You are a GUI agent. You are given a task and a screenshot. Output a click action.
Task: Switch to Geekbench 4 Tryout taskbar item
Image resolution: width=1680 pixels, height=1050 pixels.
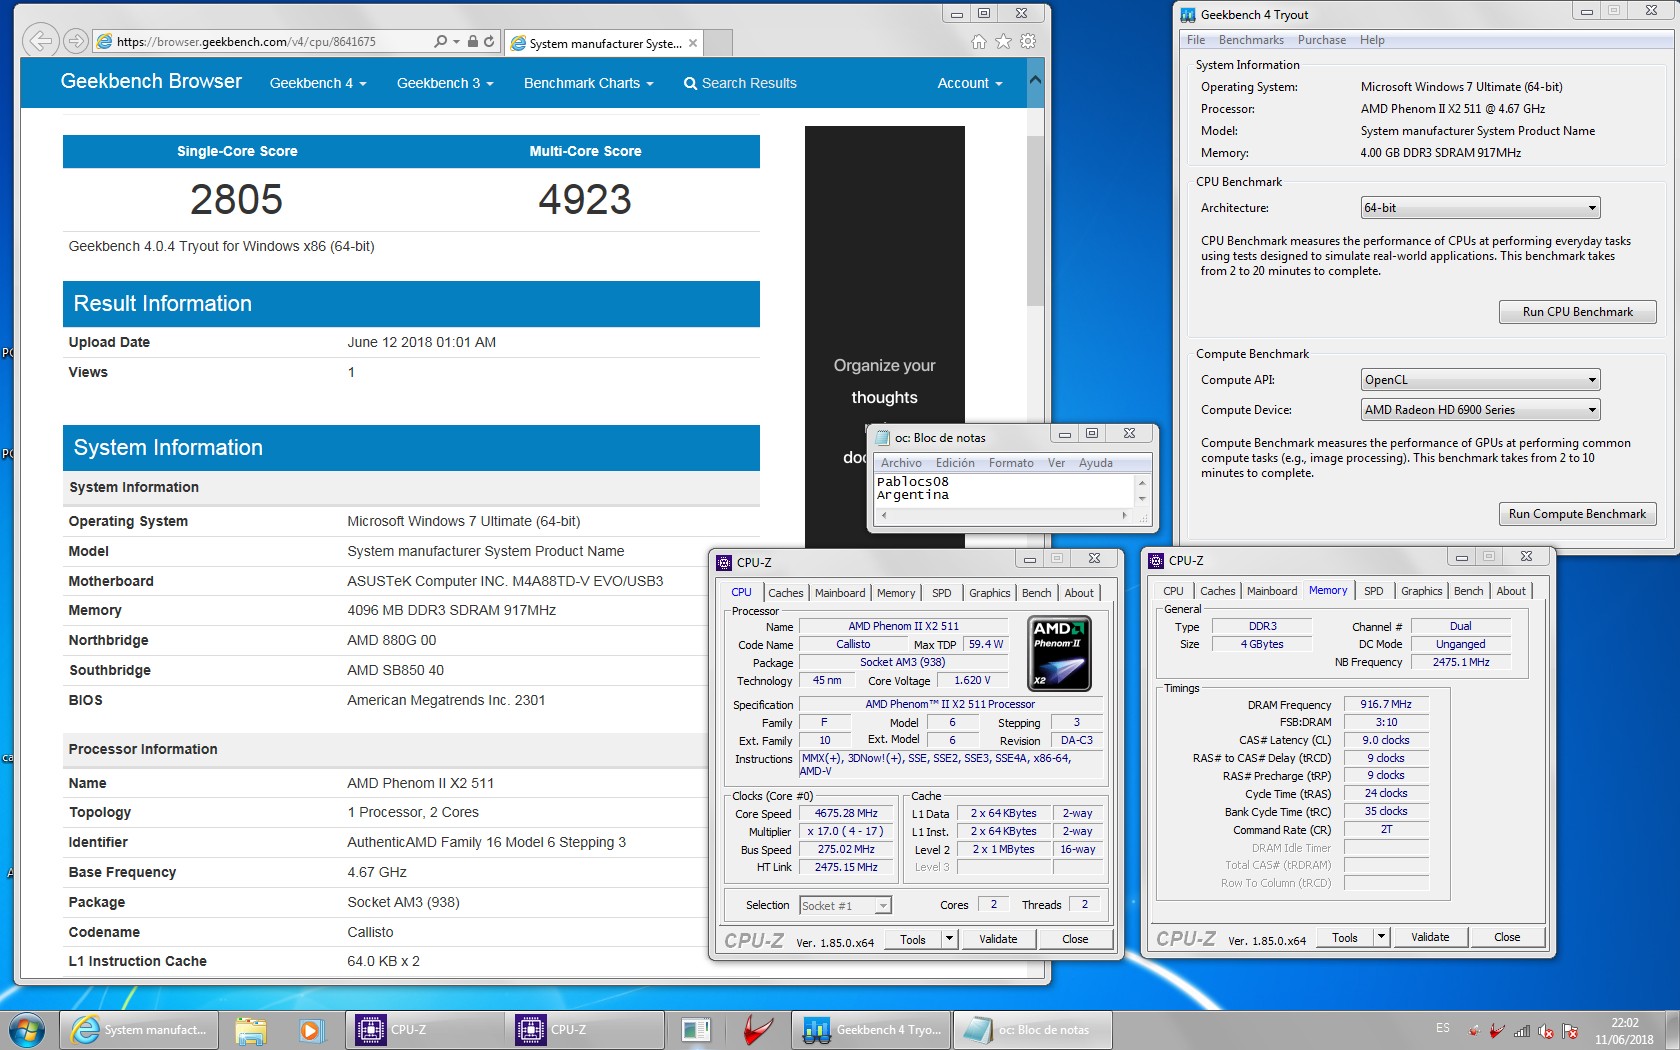tap(871, 1029)
